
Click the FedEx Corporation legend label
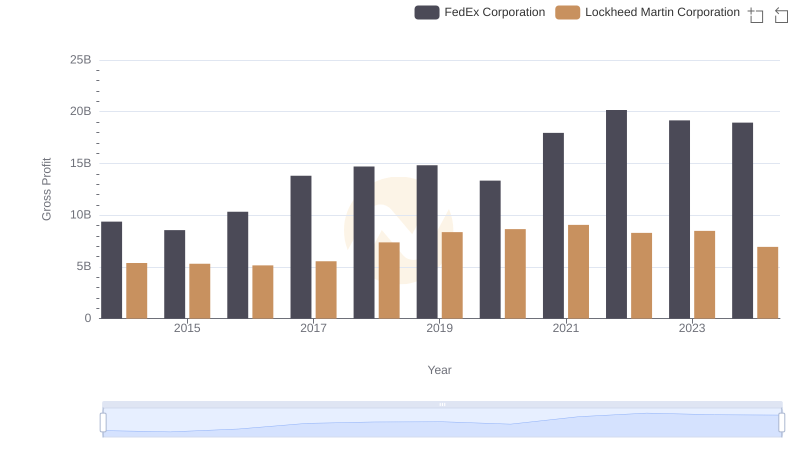494,12
